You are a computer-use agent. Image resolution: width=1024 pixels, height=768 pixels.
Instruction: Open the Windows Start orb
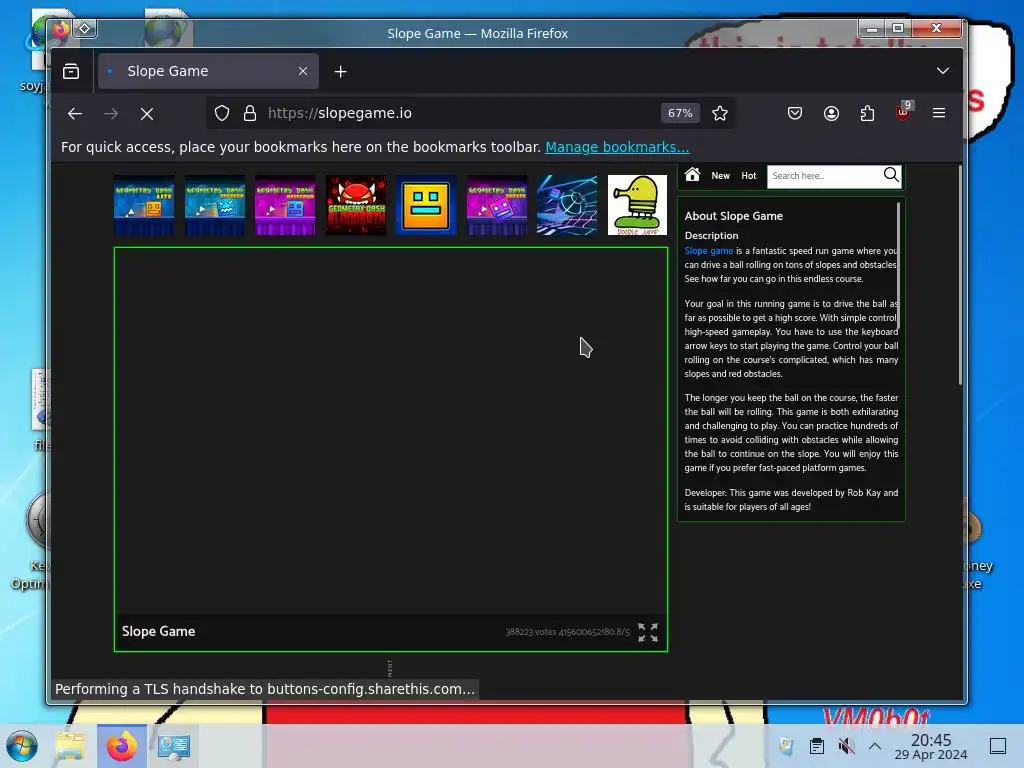click(x=22, y=746)
